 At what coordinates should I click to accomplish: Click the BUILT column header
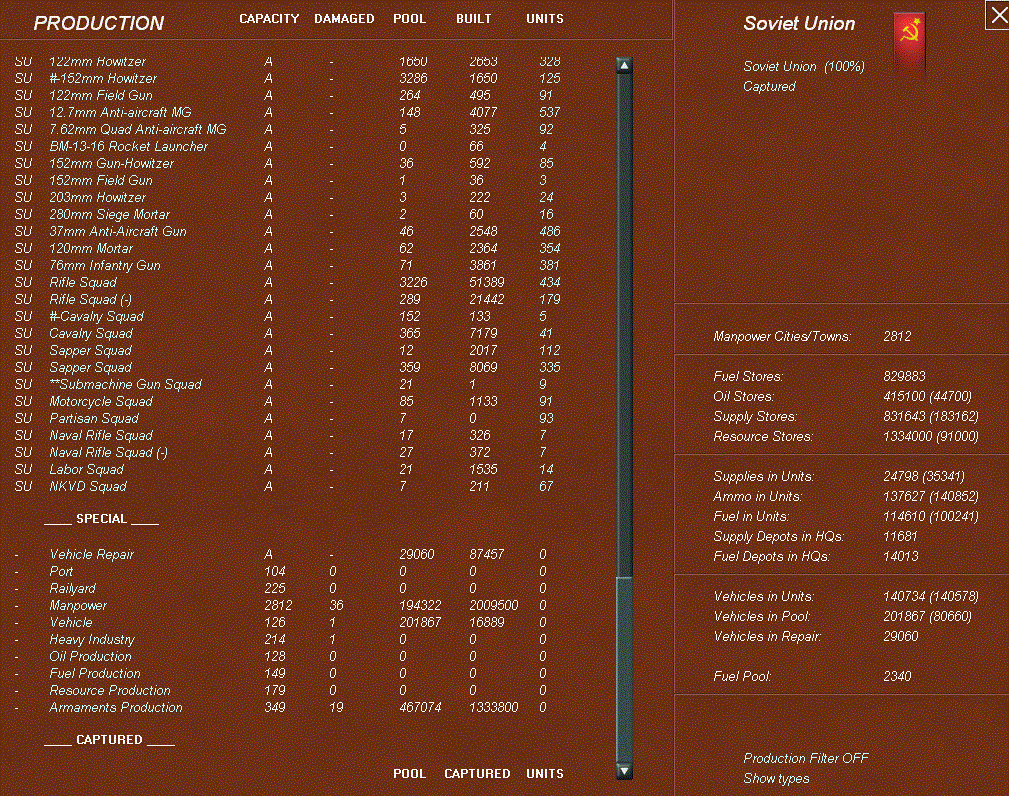tap(474, 19)
